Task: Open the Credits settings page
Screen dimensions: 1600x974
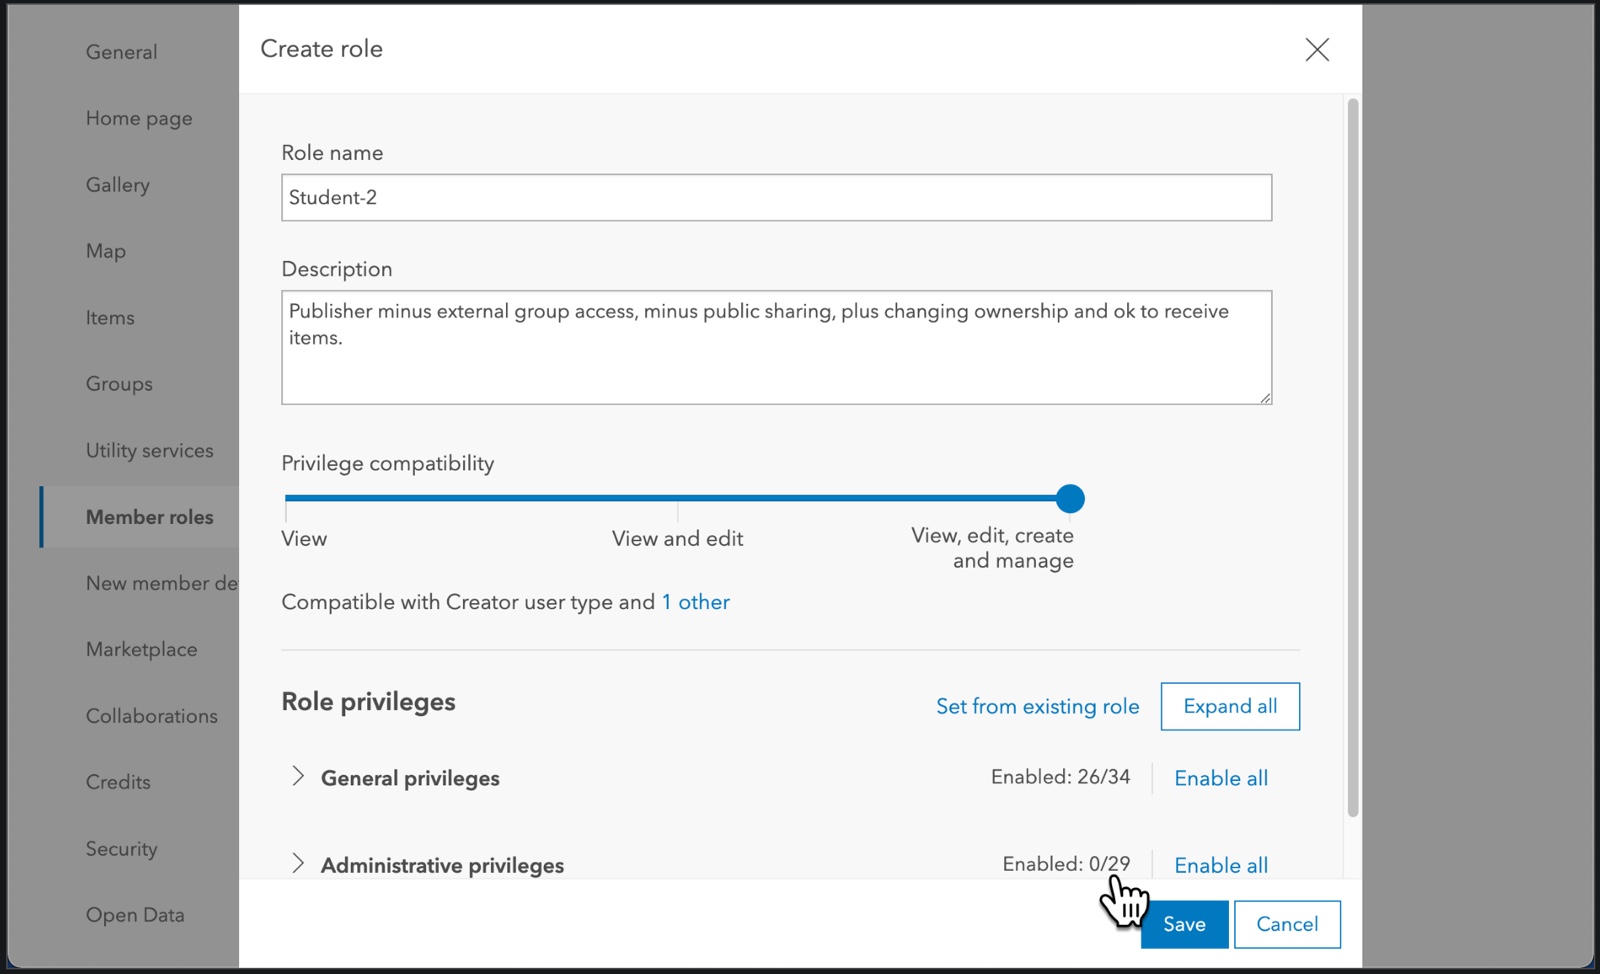Action: tap(117, 782)
